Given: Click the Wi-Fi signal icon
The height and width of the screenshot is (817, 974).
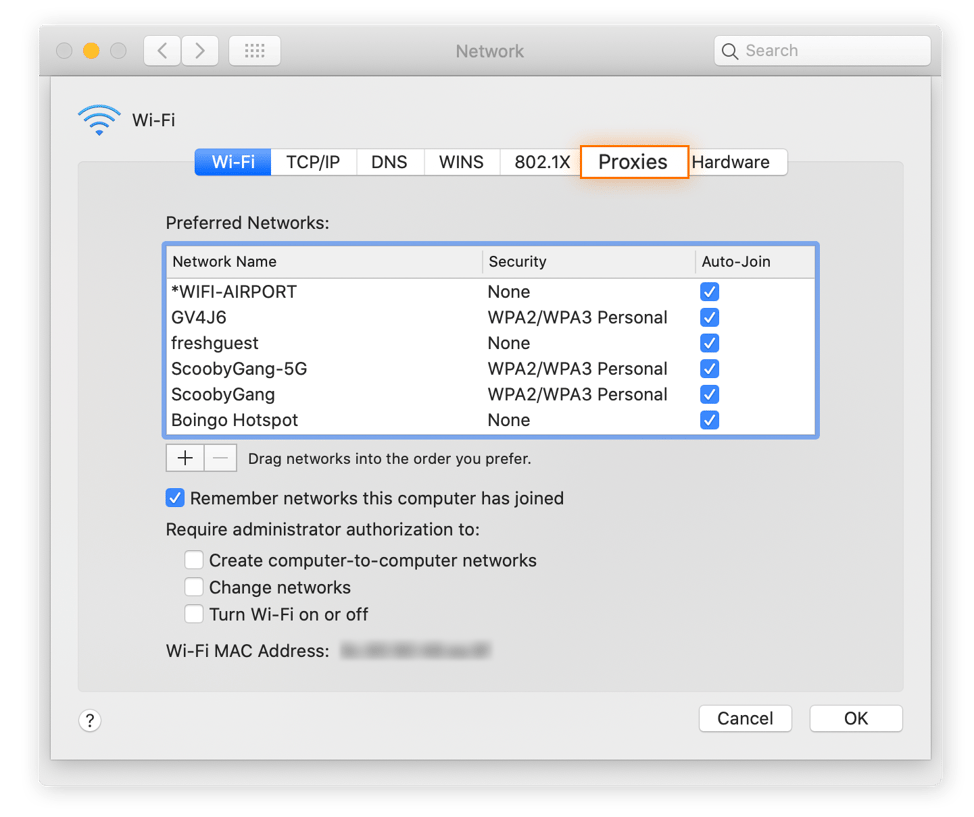Looking at the screenshot, I should point(99,119).
